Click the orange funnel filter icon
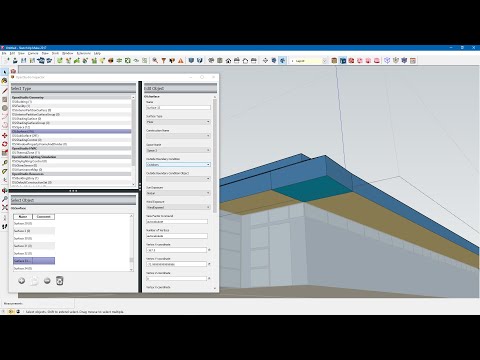Viewport: 480px width, 360px height. 164,60
